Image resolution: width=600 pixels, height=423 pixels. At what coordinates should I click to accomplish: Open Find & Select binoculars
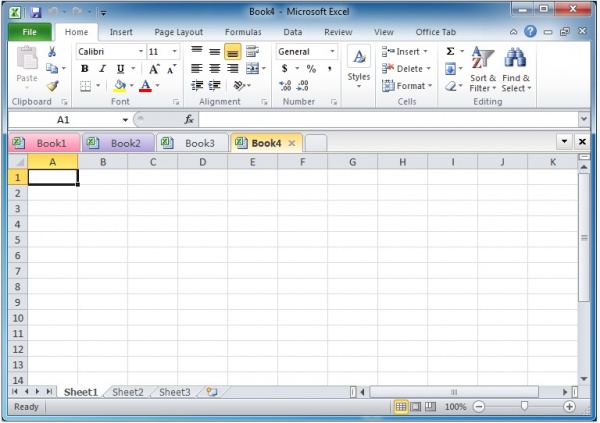tap(516, 69)
